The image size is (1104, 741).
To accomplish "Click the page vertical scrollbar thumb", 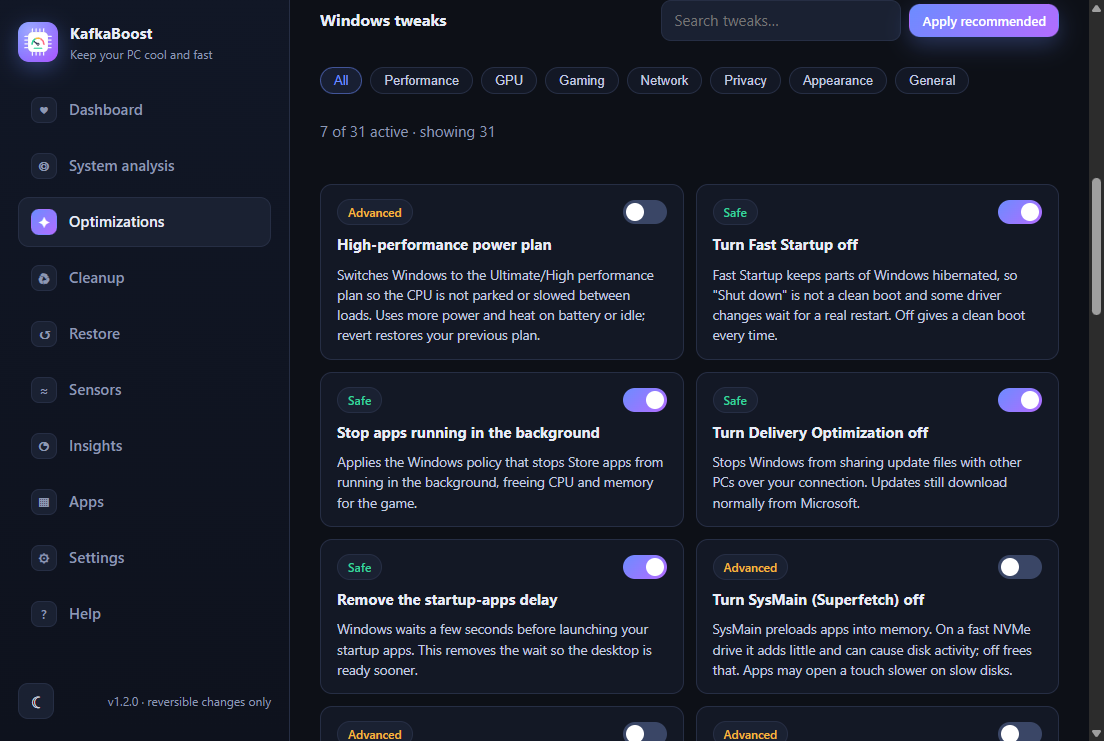I will [x=1096, y=247].
